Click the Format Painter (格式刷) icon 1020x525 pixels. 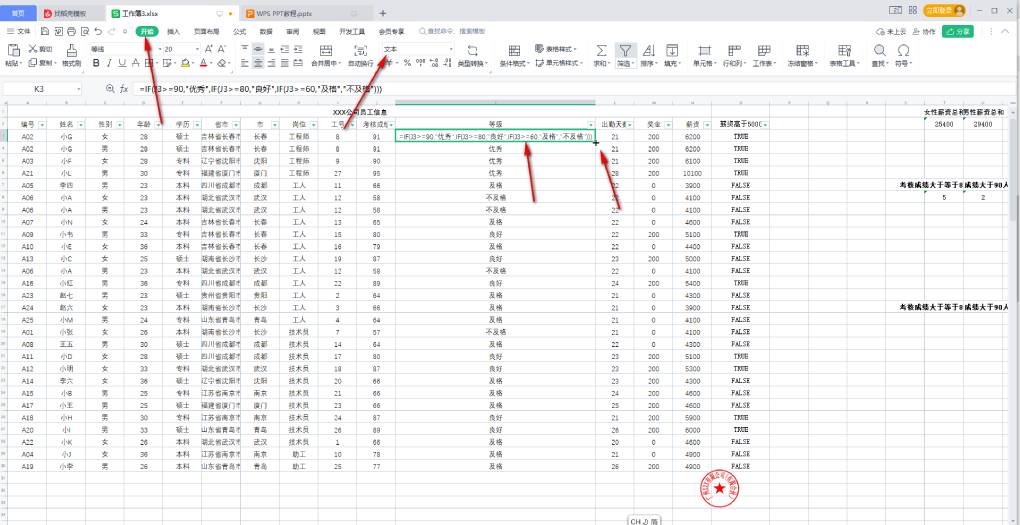tap(72, 50)
